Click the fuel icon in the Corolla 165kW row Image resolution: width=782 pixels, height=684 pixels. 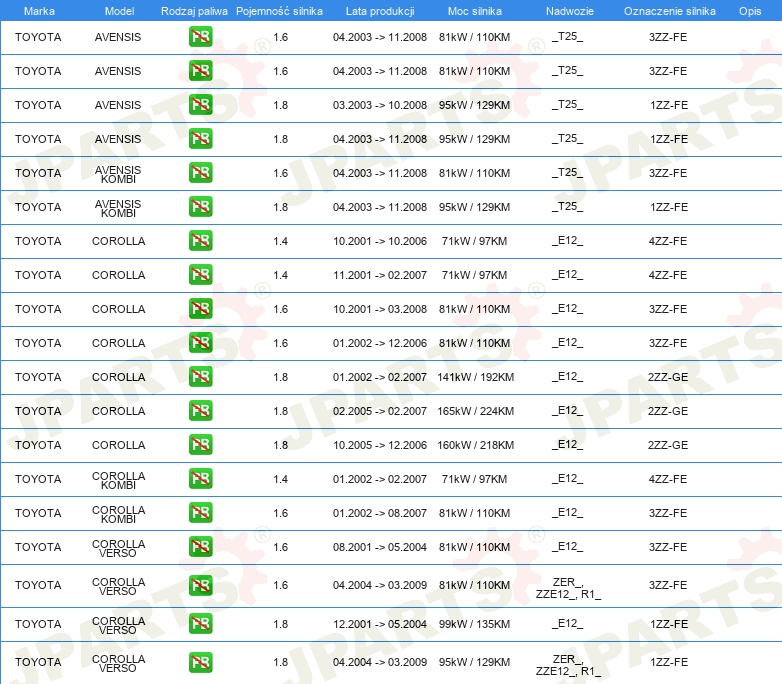point(200,411)
